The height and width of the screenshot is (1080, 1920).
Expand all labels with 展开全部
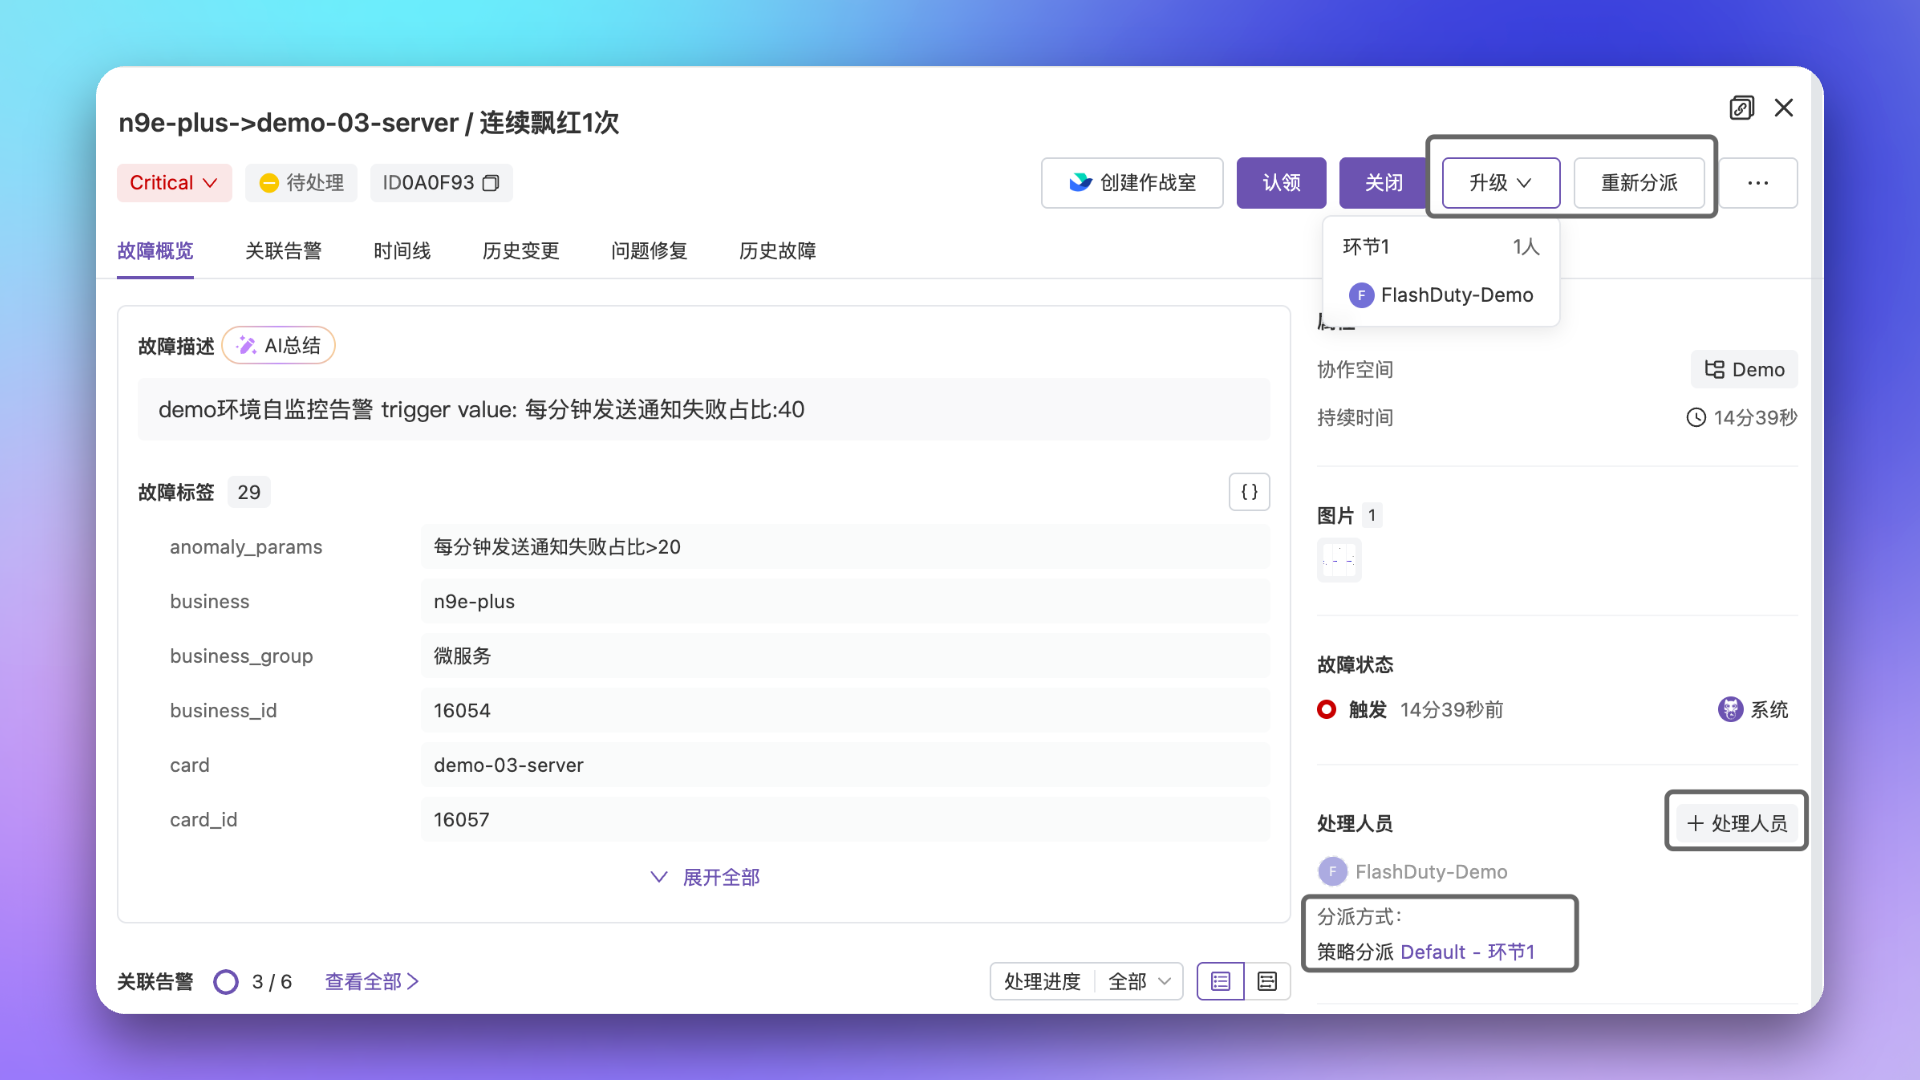[705, 877]
